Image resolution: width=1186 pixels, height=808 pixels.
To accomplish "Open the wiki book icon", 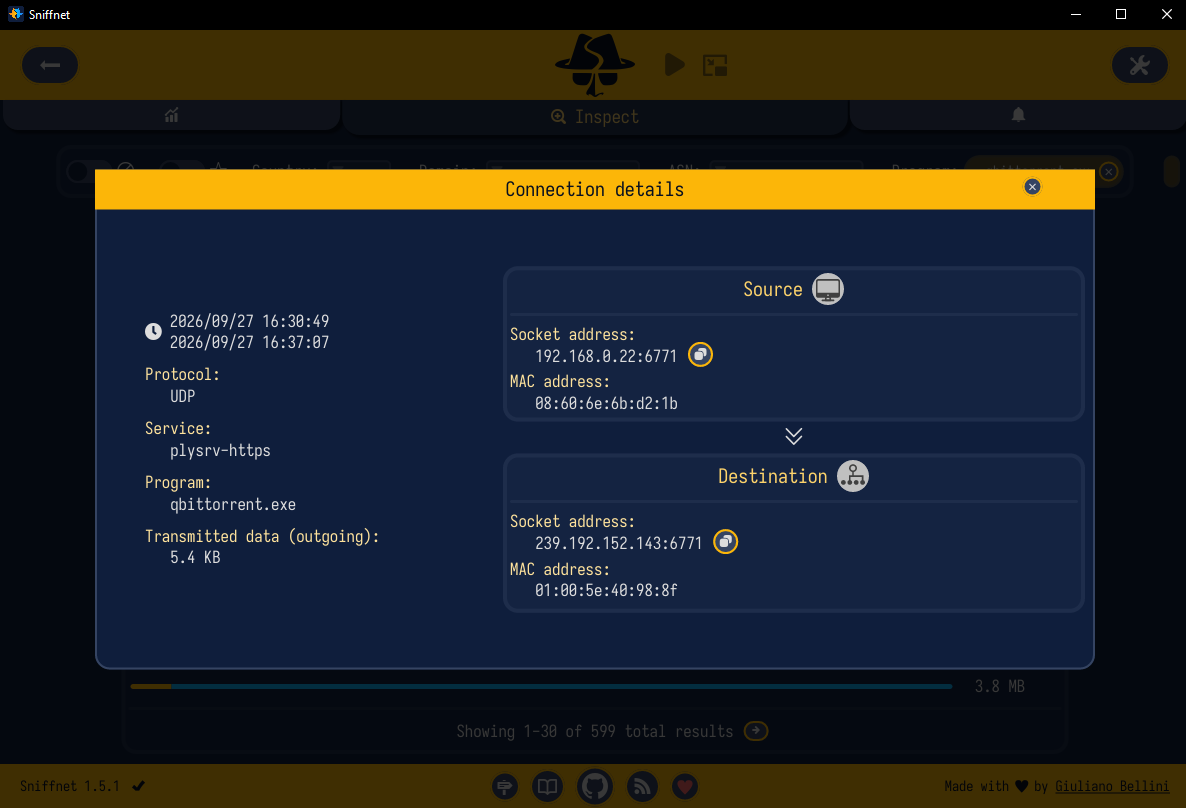I will tap(547, 786).
